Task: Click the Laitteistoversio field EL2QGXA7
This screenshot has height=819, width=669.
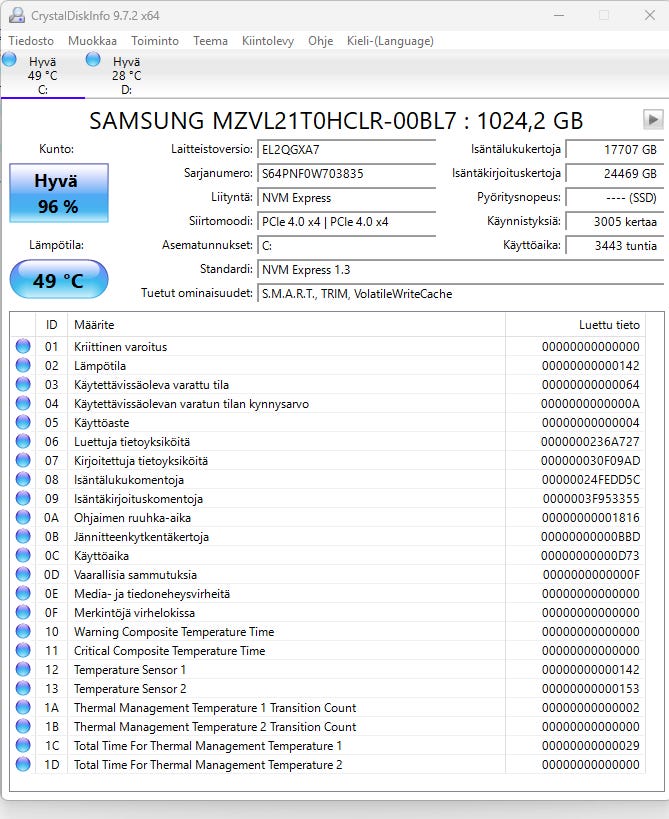Action: [x=347, y=149]
